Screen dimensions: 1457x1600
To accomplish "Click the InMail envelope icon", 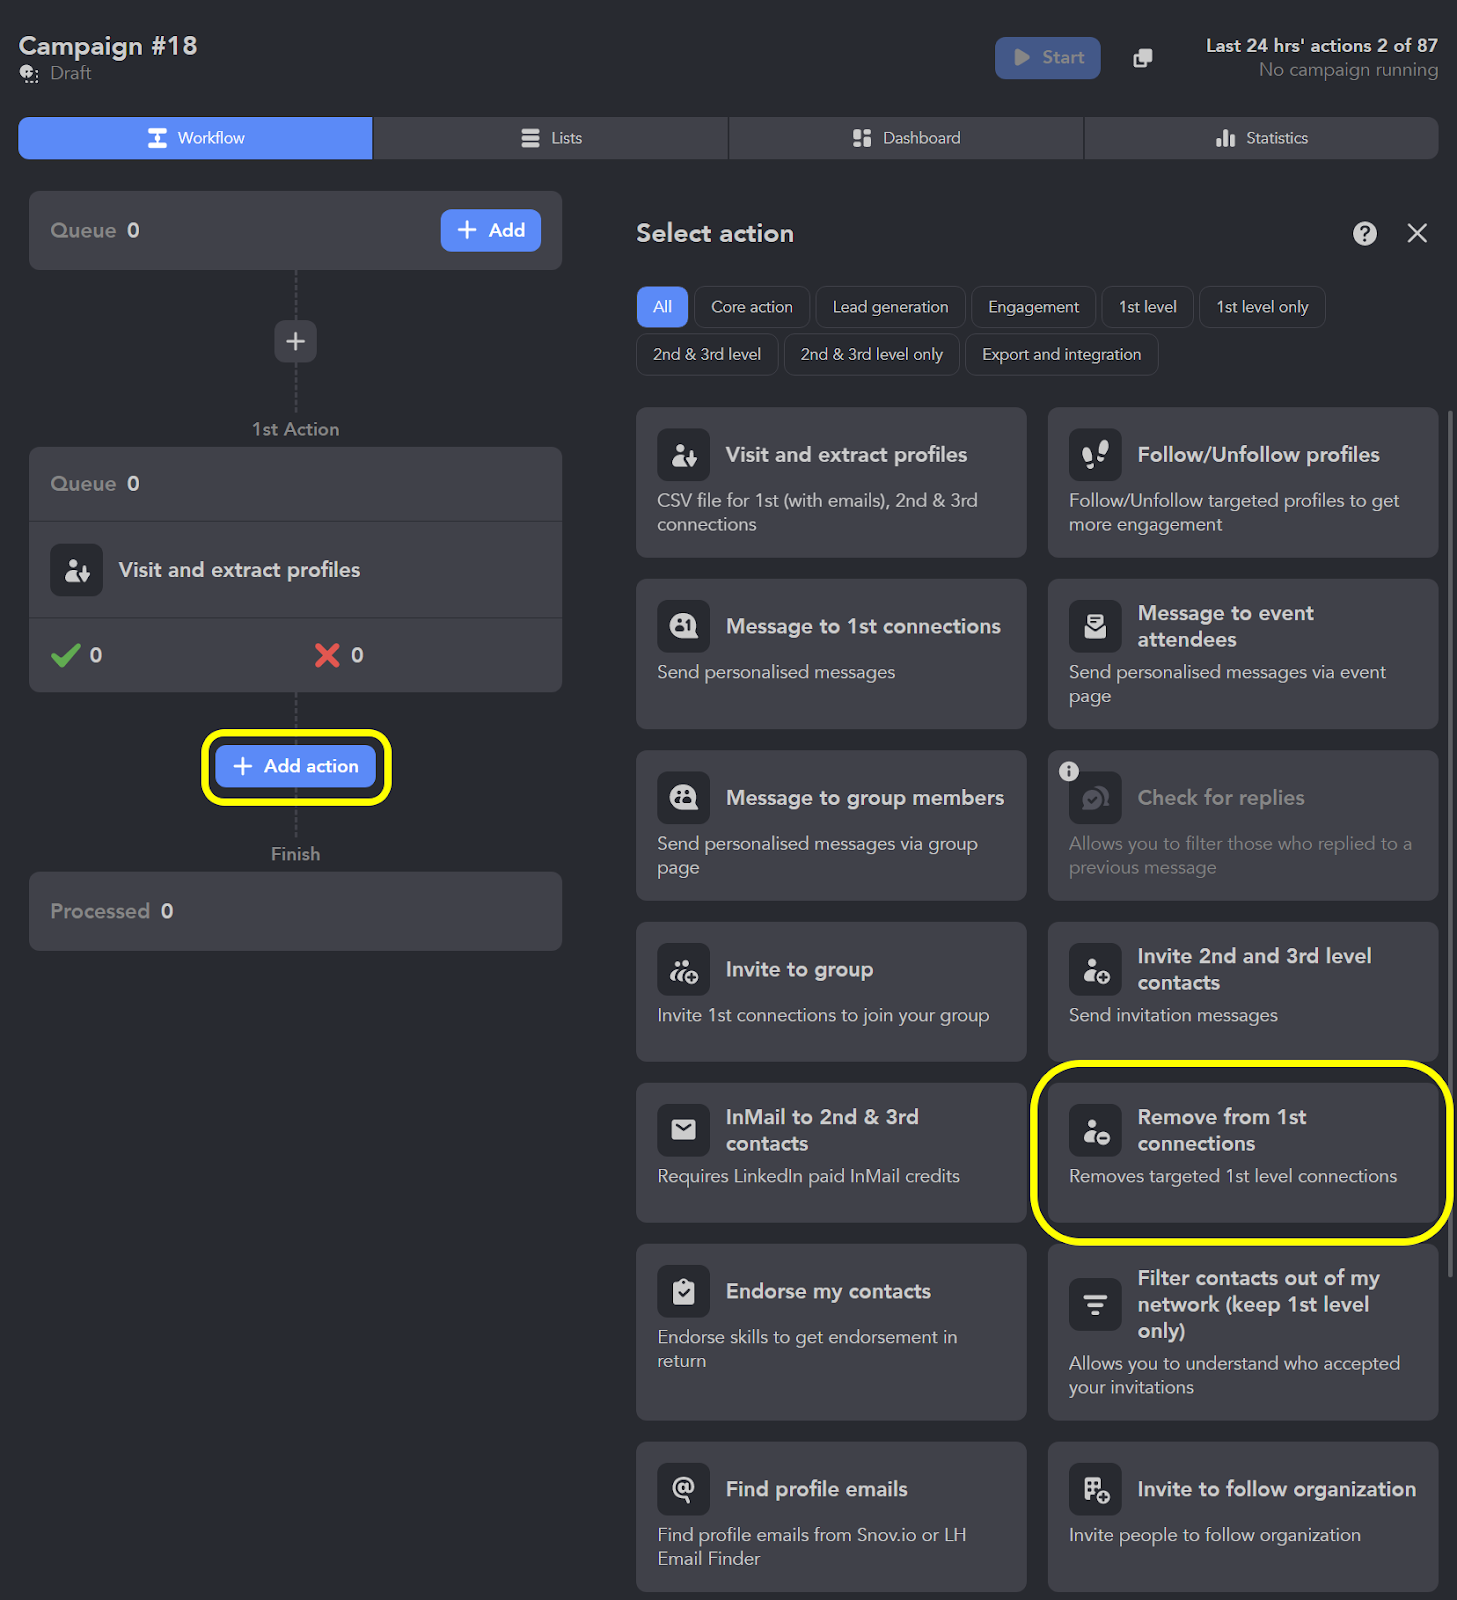I will [683, 1130].
